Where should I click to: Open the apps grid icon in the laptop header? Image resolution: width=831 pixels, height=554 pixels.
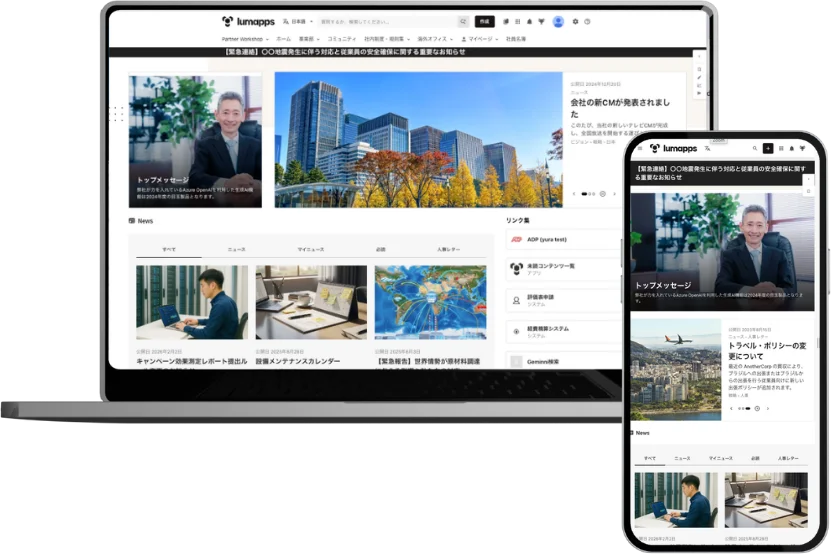[517, 22]
